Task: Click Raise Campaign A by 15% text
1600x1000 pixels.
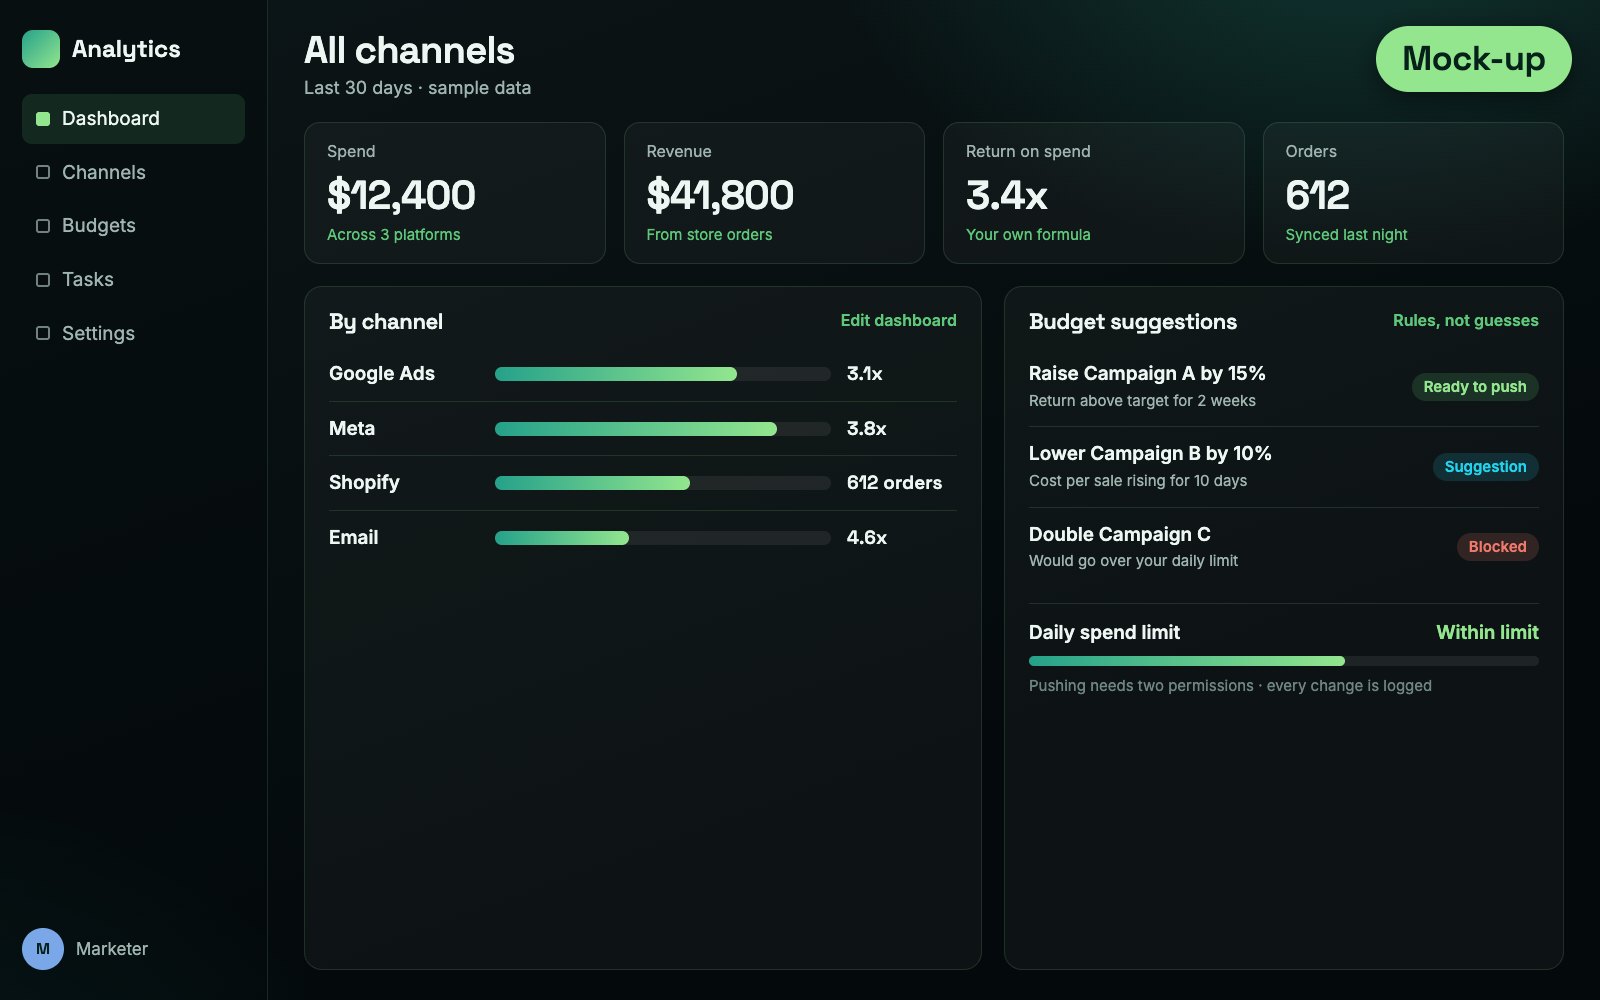Action: [x=1147, y=374]
